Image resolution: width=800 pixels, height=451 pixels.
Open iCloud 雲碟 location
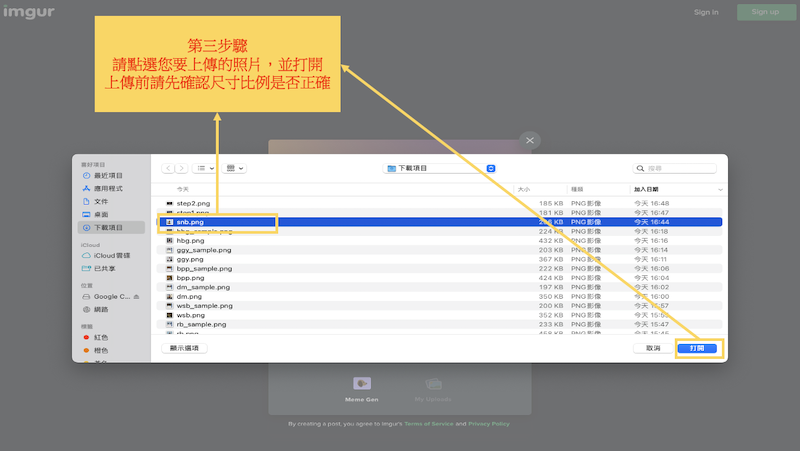coord(112,256)
